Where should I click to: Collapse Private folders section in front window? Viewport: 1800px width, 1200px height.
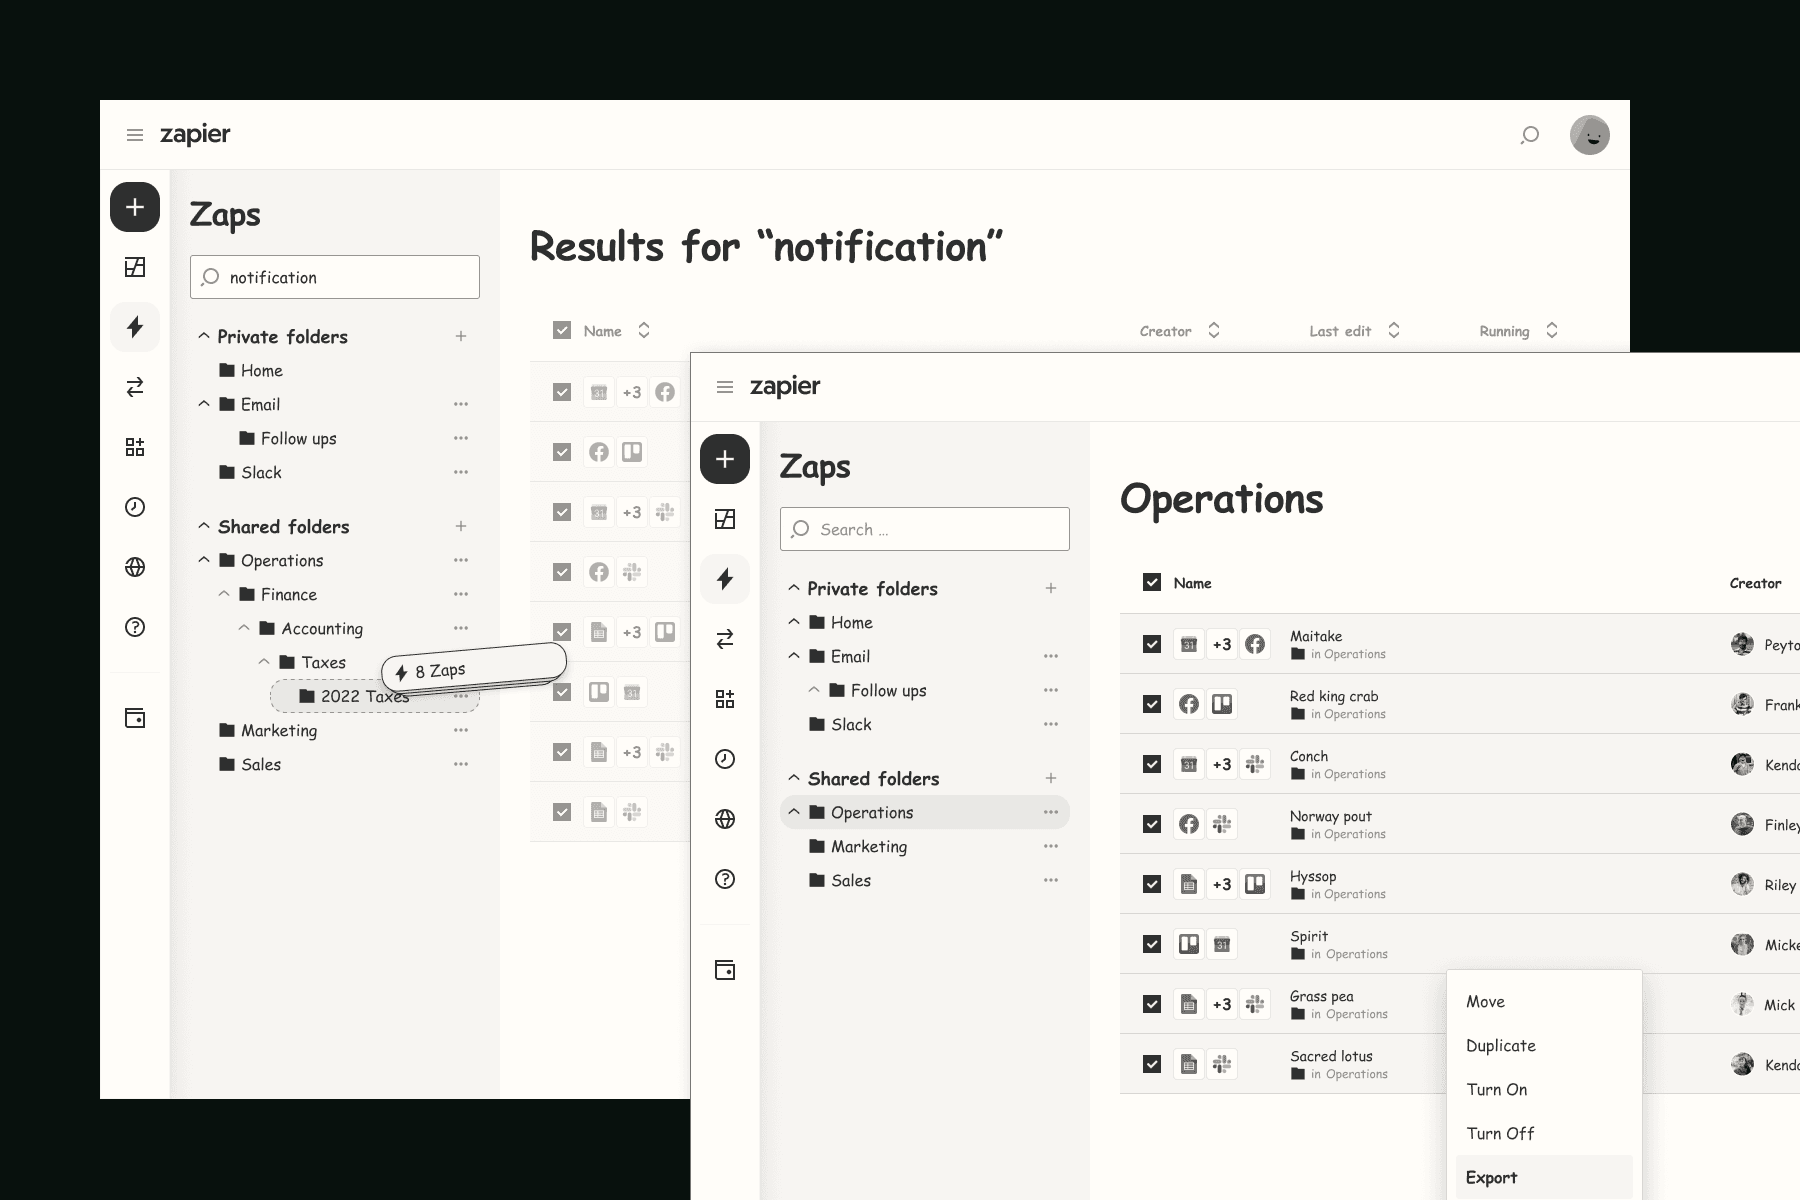pos(794,588)
